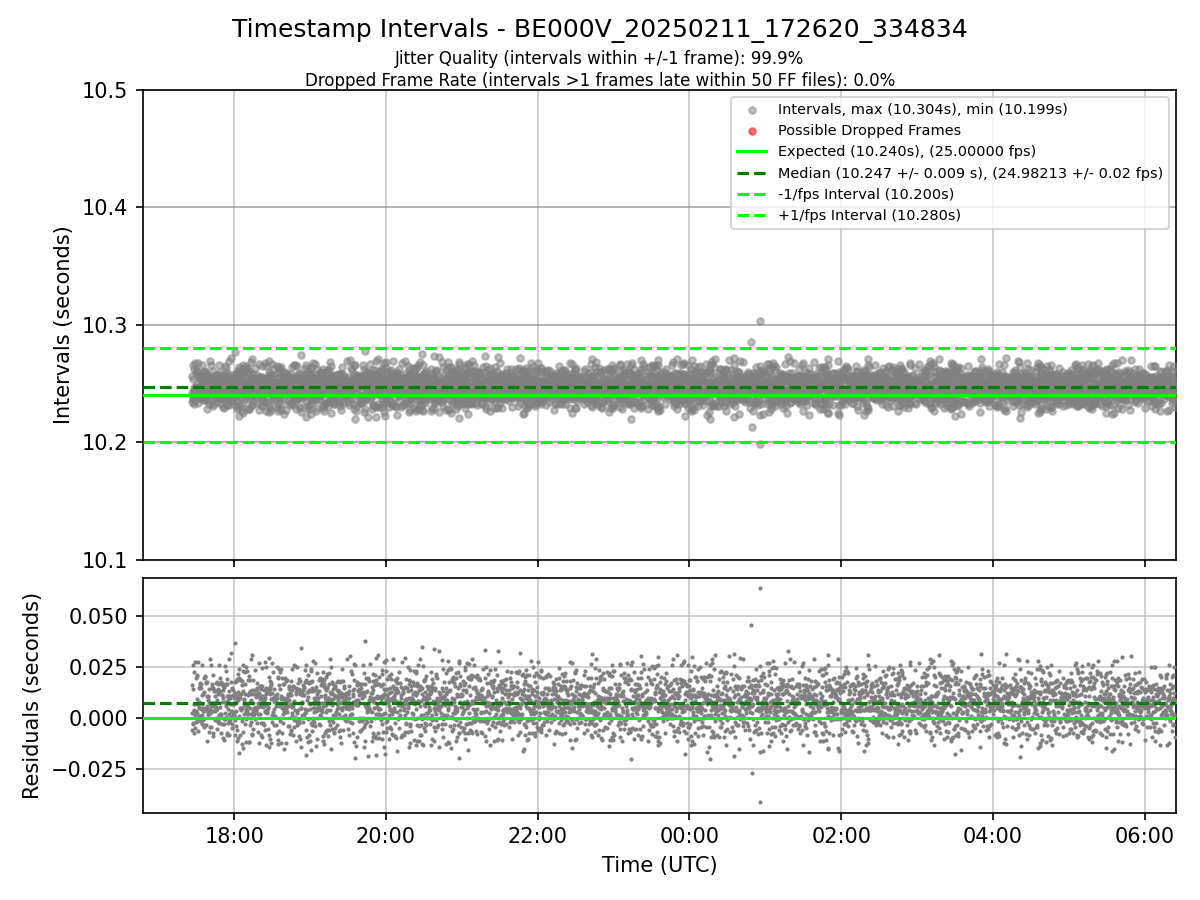Click the 20:00 time tick label
The width and height of the screenshot is (1200, 900).
point(386,836)
